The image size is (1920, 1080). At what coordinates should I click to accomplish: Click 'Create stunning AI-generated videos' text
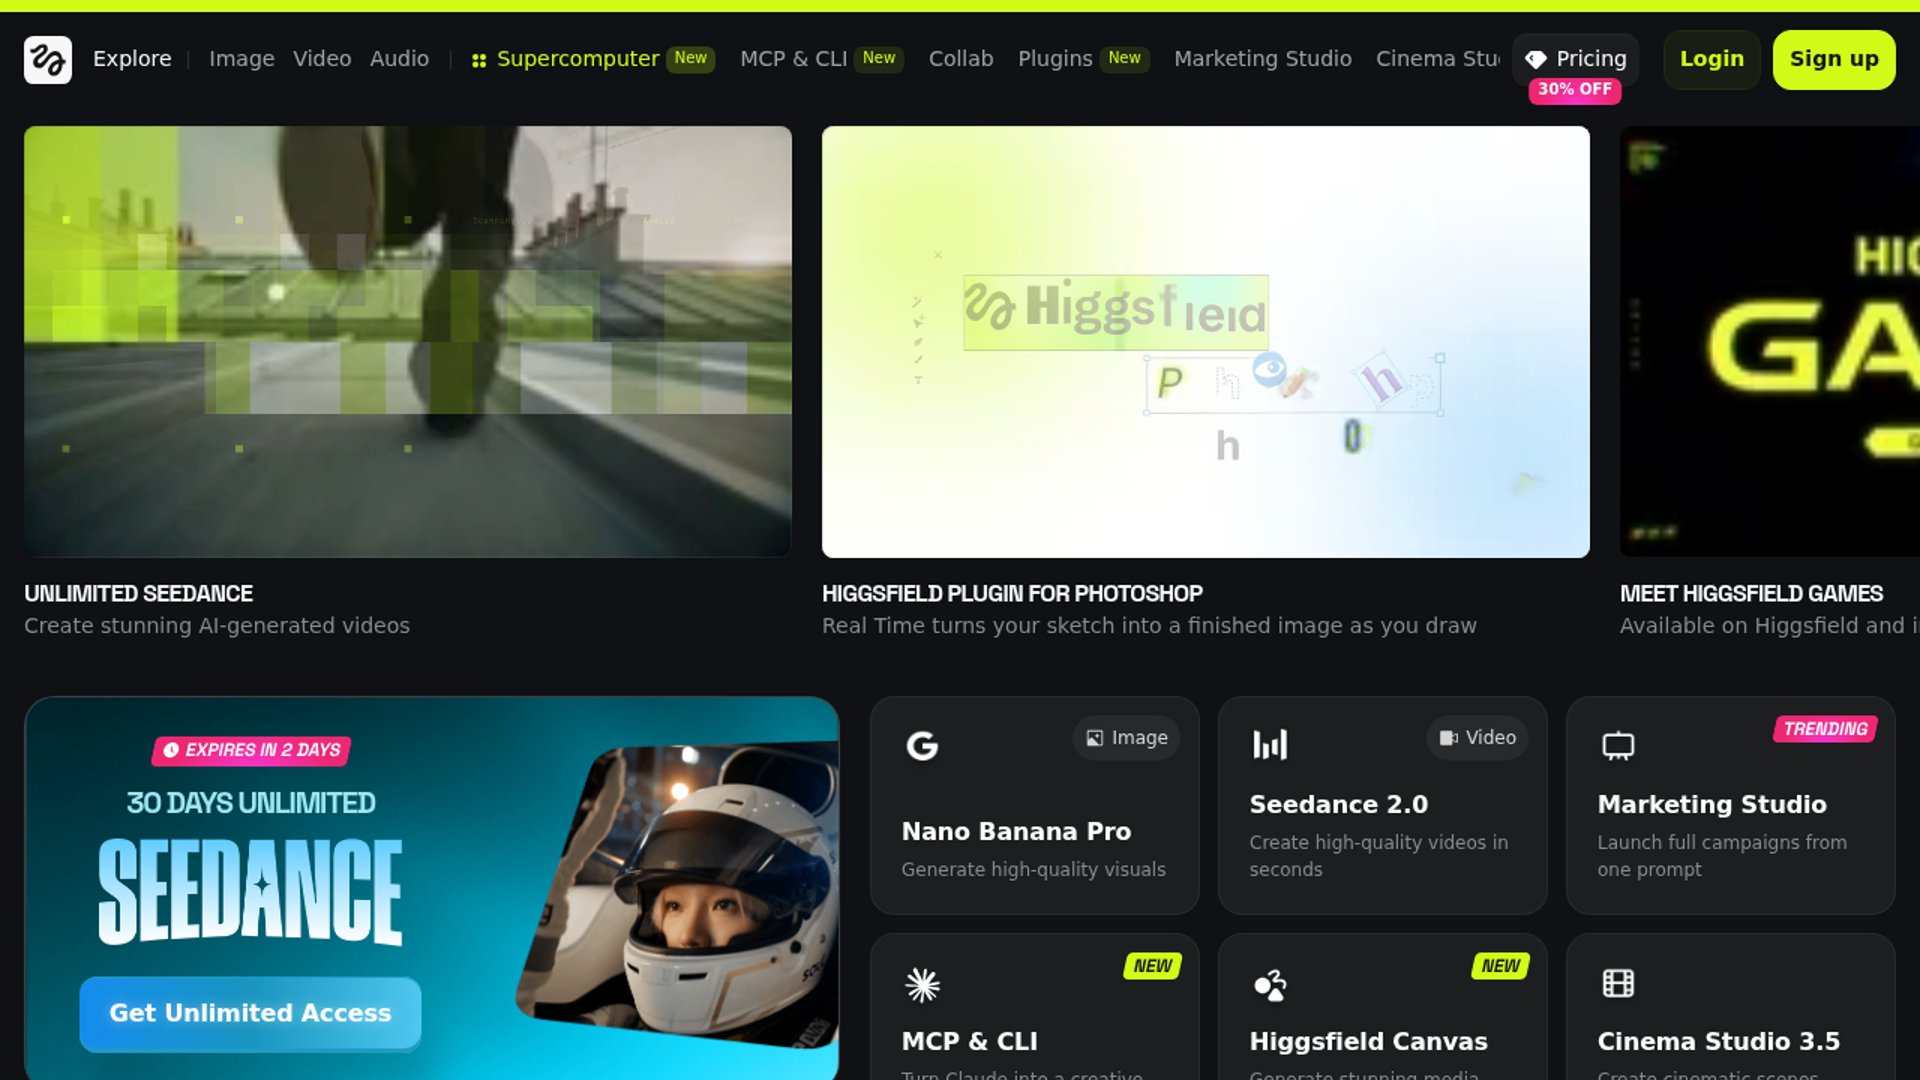217,626
